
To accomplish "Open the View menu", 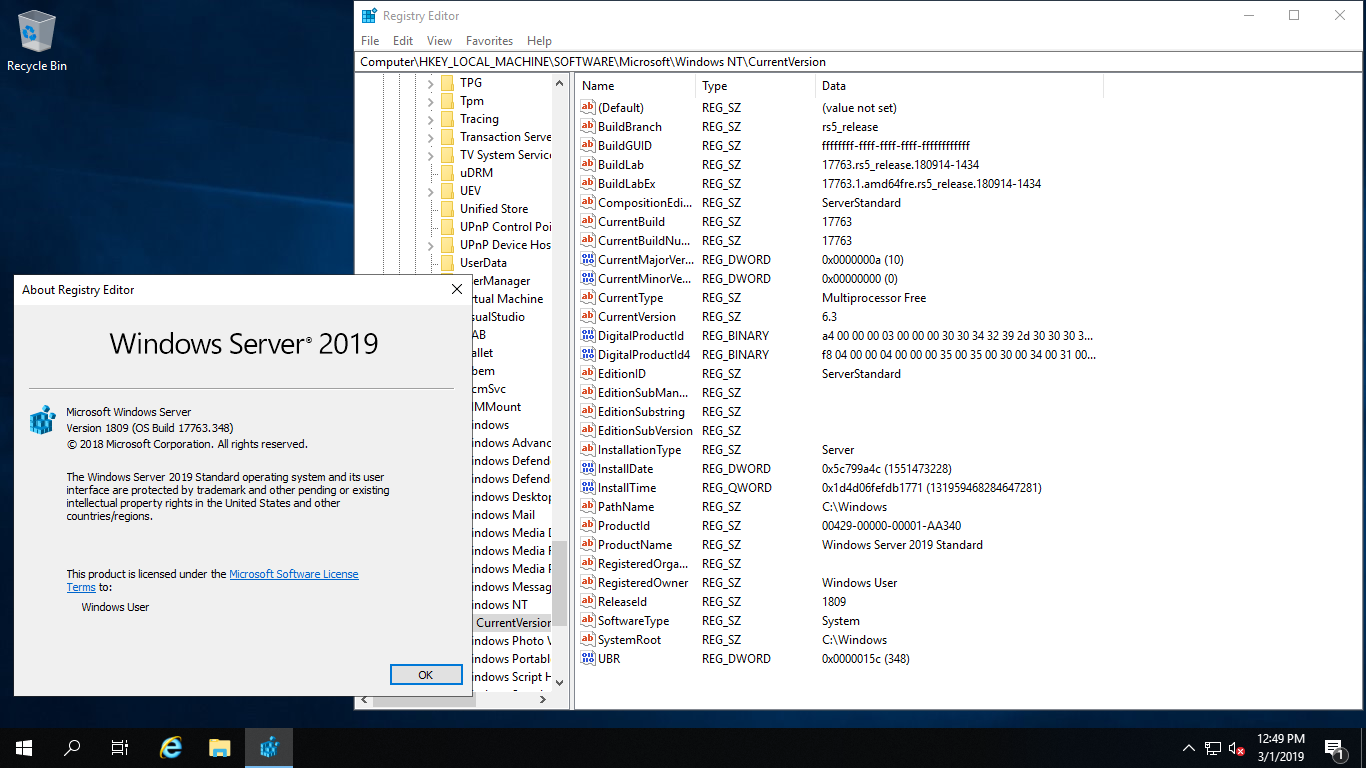I will click(439, 41).
